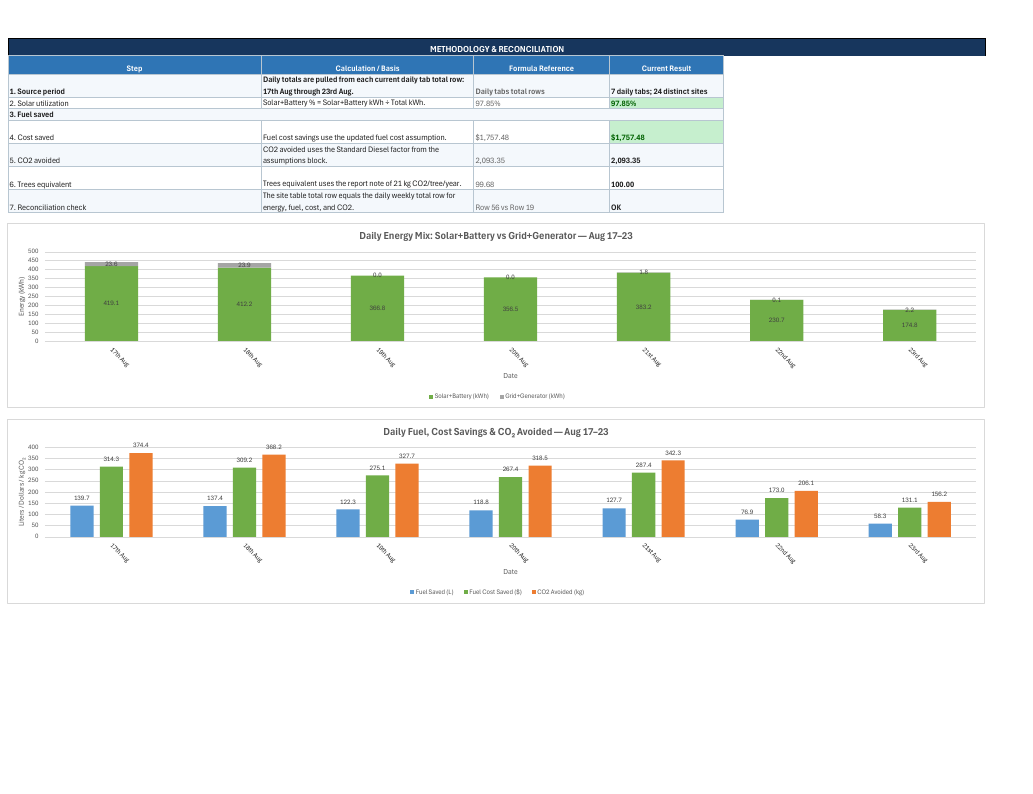The width and height of the screenshot is (1033, 794).
Task: Select the green 275.1 Fuel Cost Saved bar
Action: click(x=377, y=506)
